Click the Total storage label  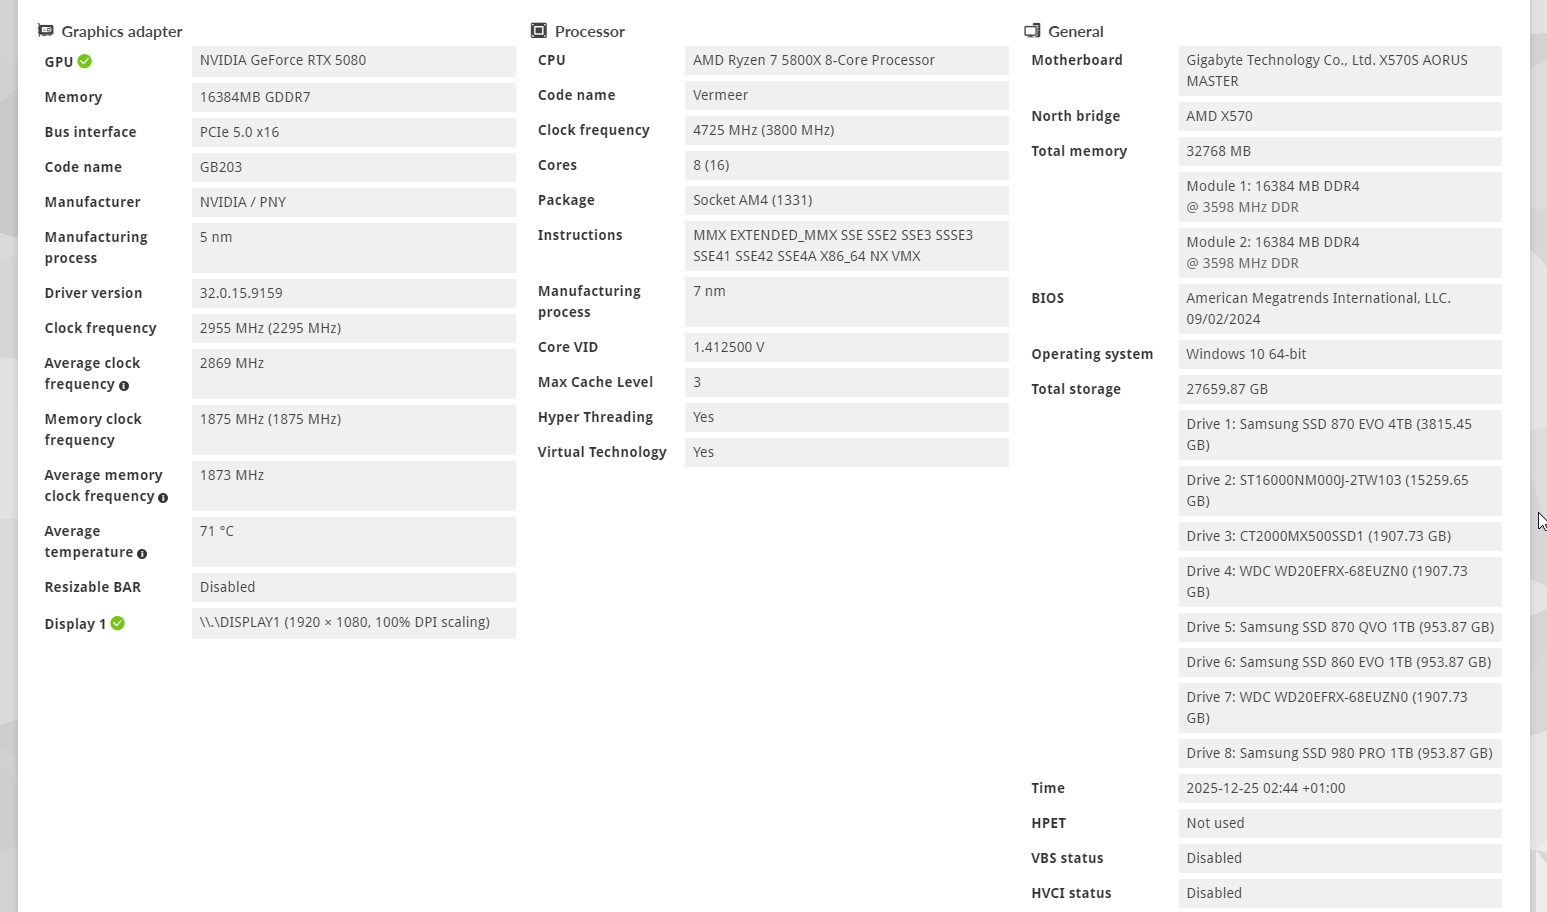click(x=1076, y=389)
